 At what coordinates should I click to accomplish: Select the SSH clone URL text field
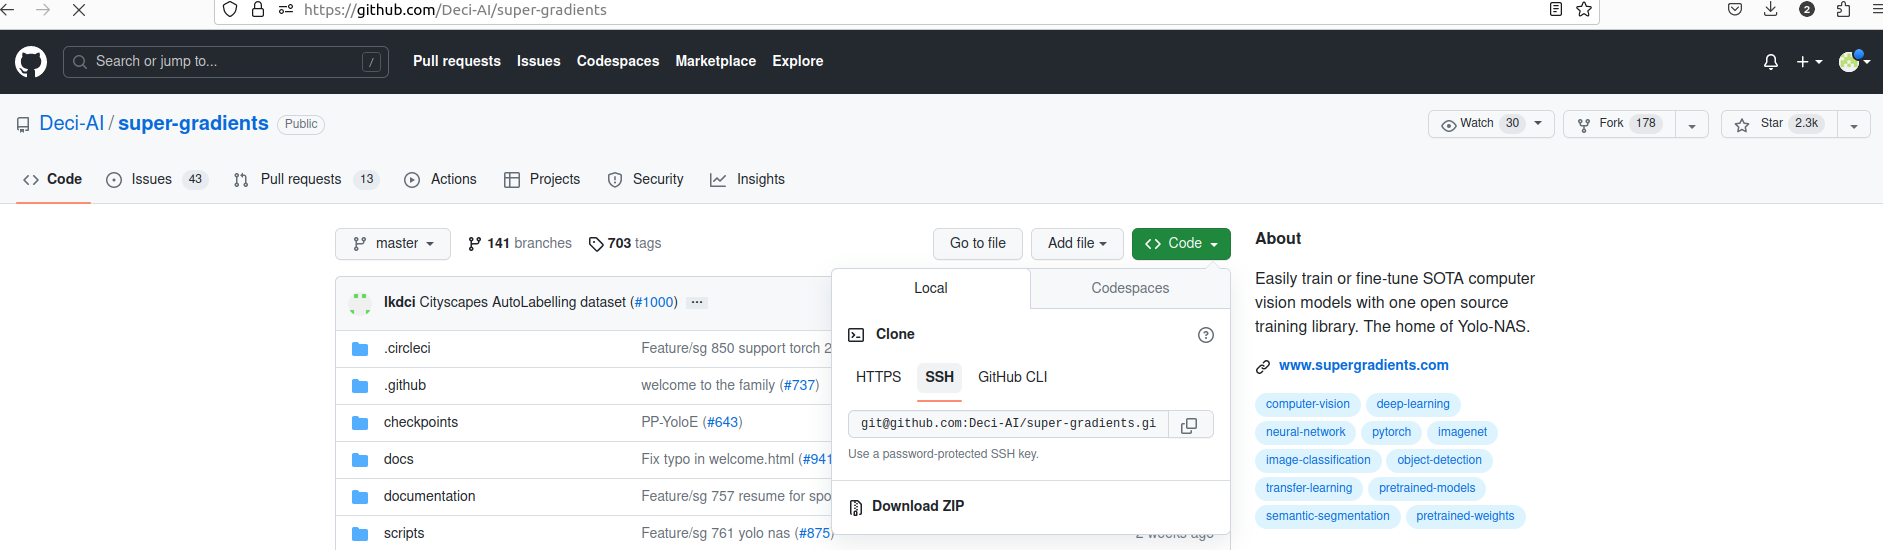click(1008, 425)
